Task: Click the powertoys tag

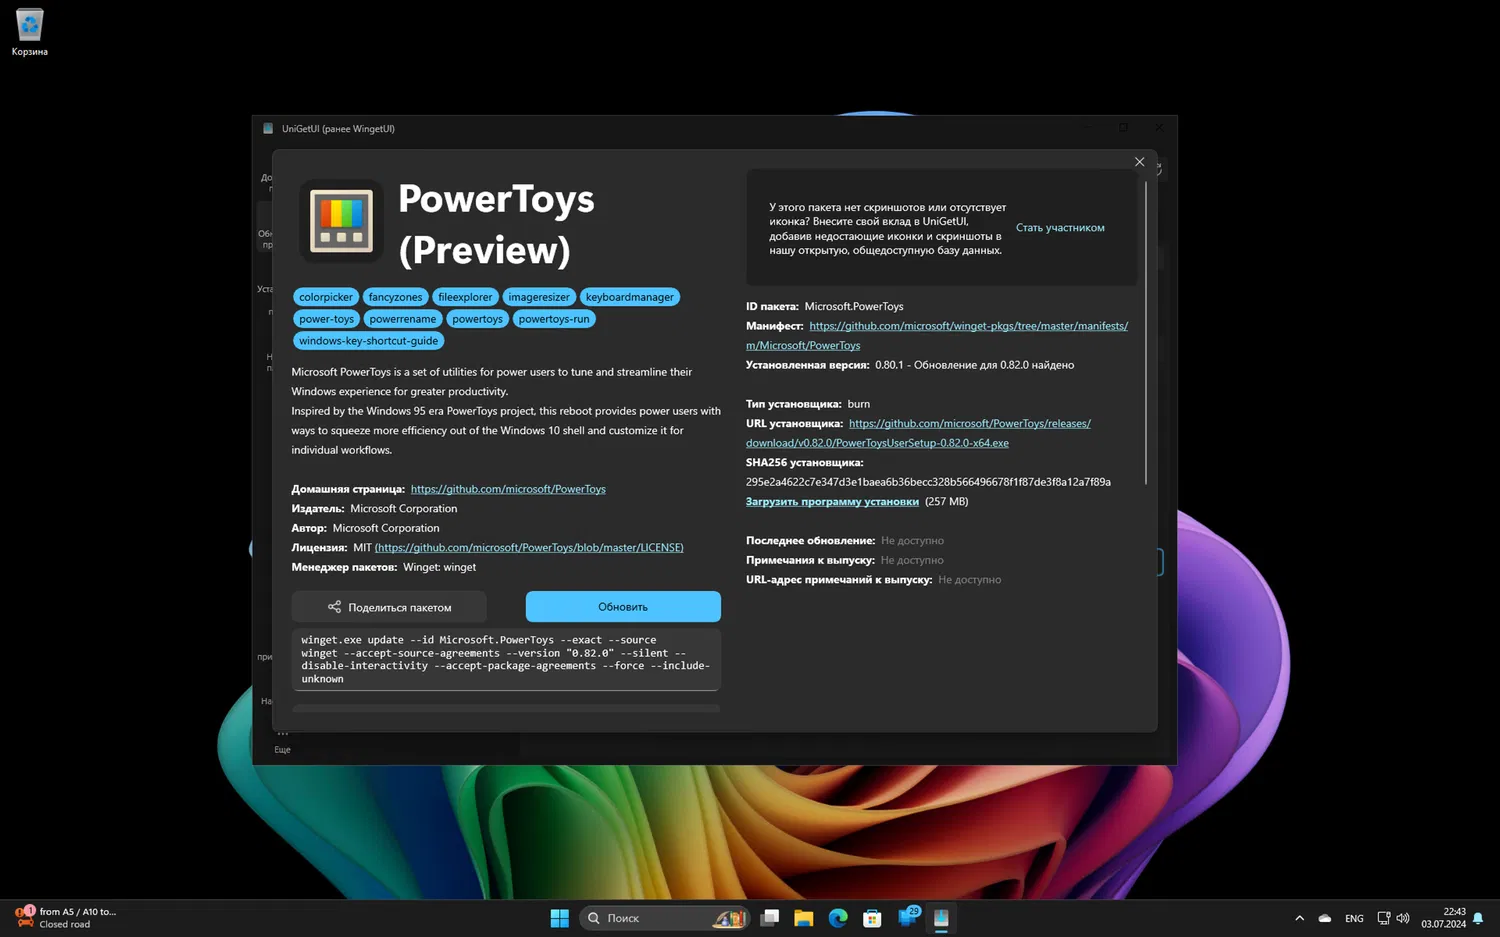Action: 477,319
